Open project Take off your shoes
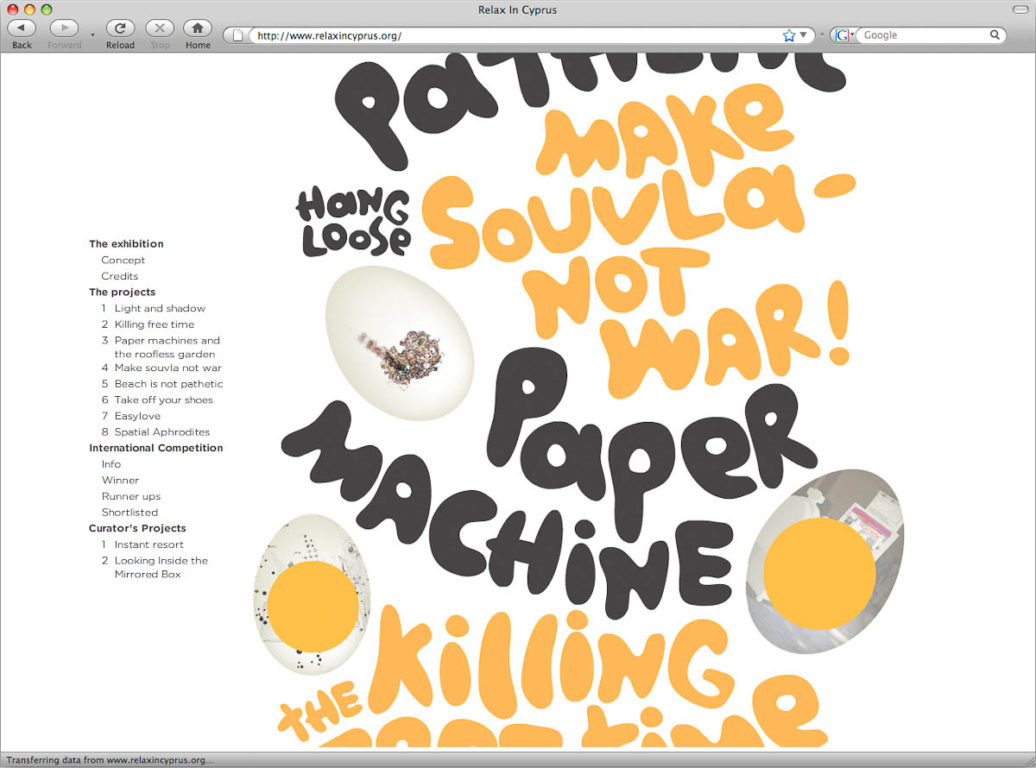The image size is (1036, 768). [164, 400]
